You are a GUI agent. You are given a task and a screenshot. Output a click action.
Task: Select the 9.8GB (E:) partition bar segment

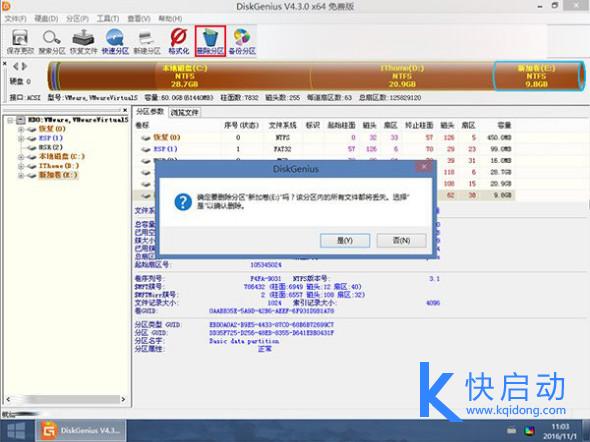coord(537,76)
